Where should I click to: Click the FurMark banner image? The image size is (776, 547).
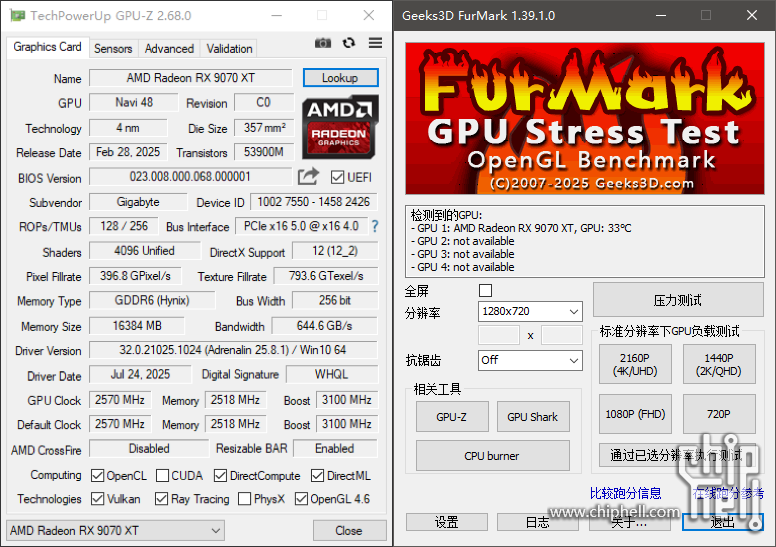[585, 118]
